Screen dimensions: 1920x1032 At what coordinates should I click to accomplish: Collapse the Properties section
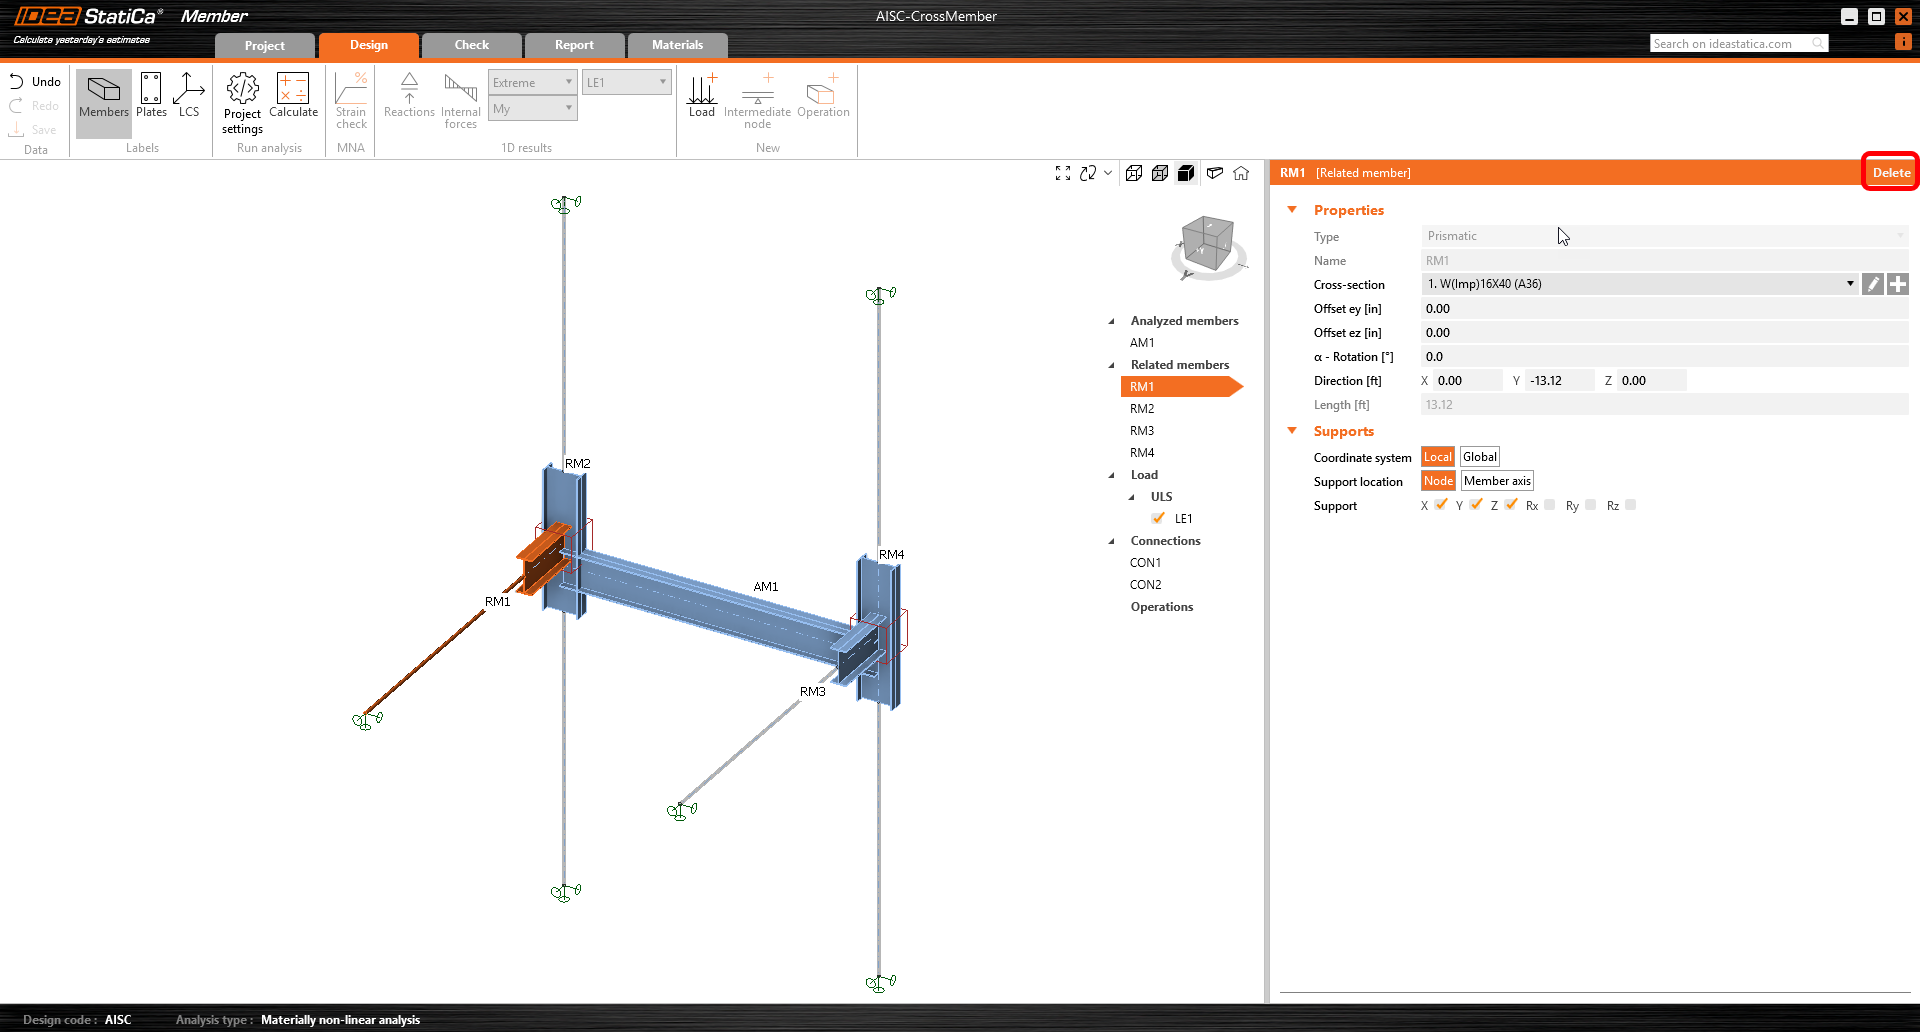tap(1292, 210)
